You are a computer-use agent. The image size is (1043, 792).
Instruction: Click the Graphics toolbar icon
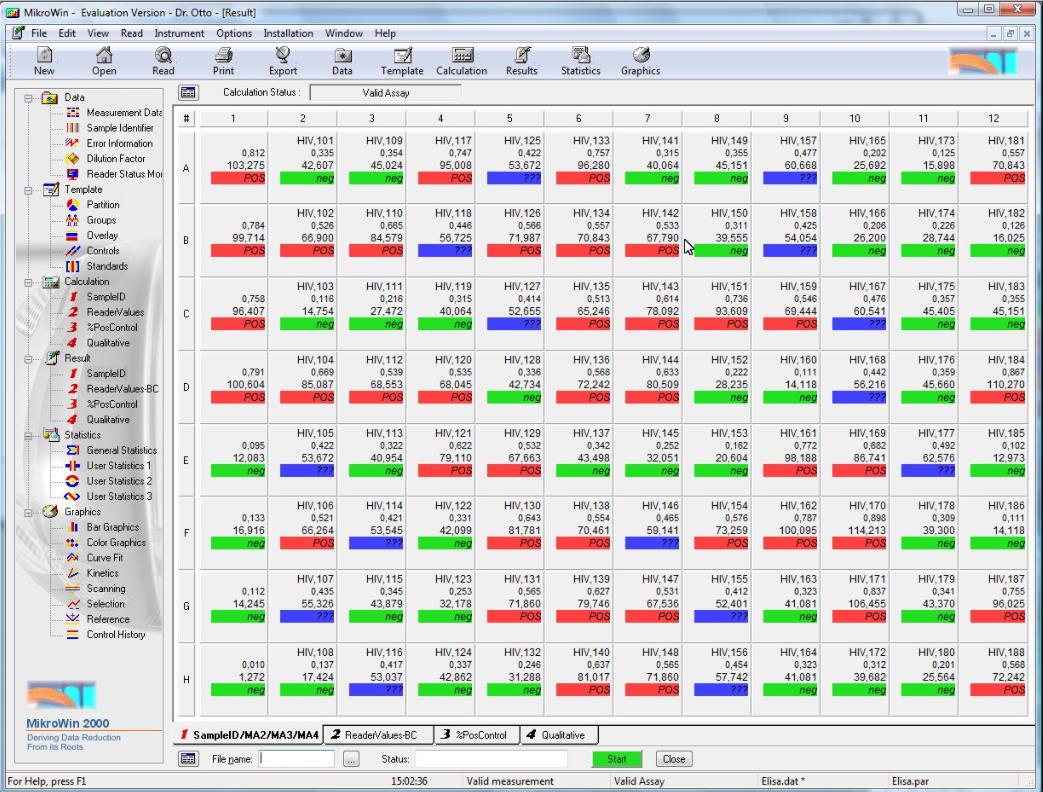click(x=640, y=61)
